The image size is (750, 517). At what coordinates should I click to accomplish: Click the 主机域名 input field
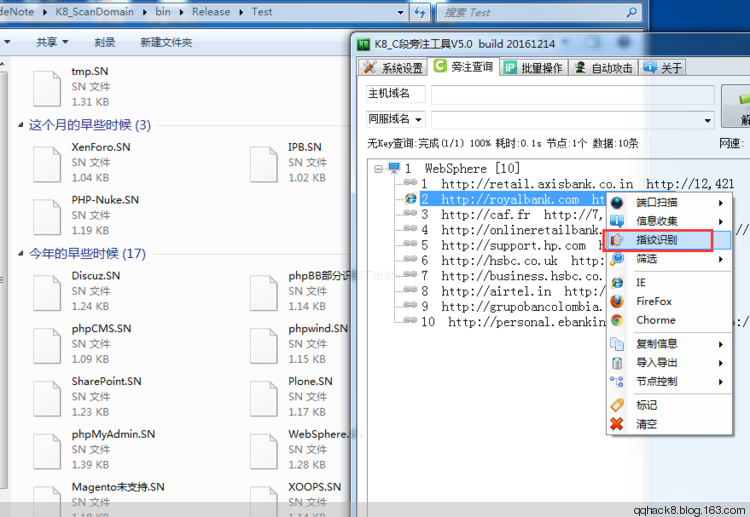(x=573, y=94)
